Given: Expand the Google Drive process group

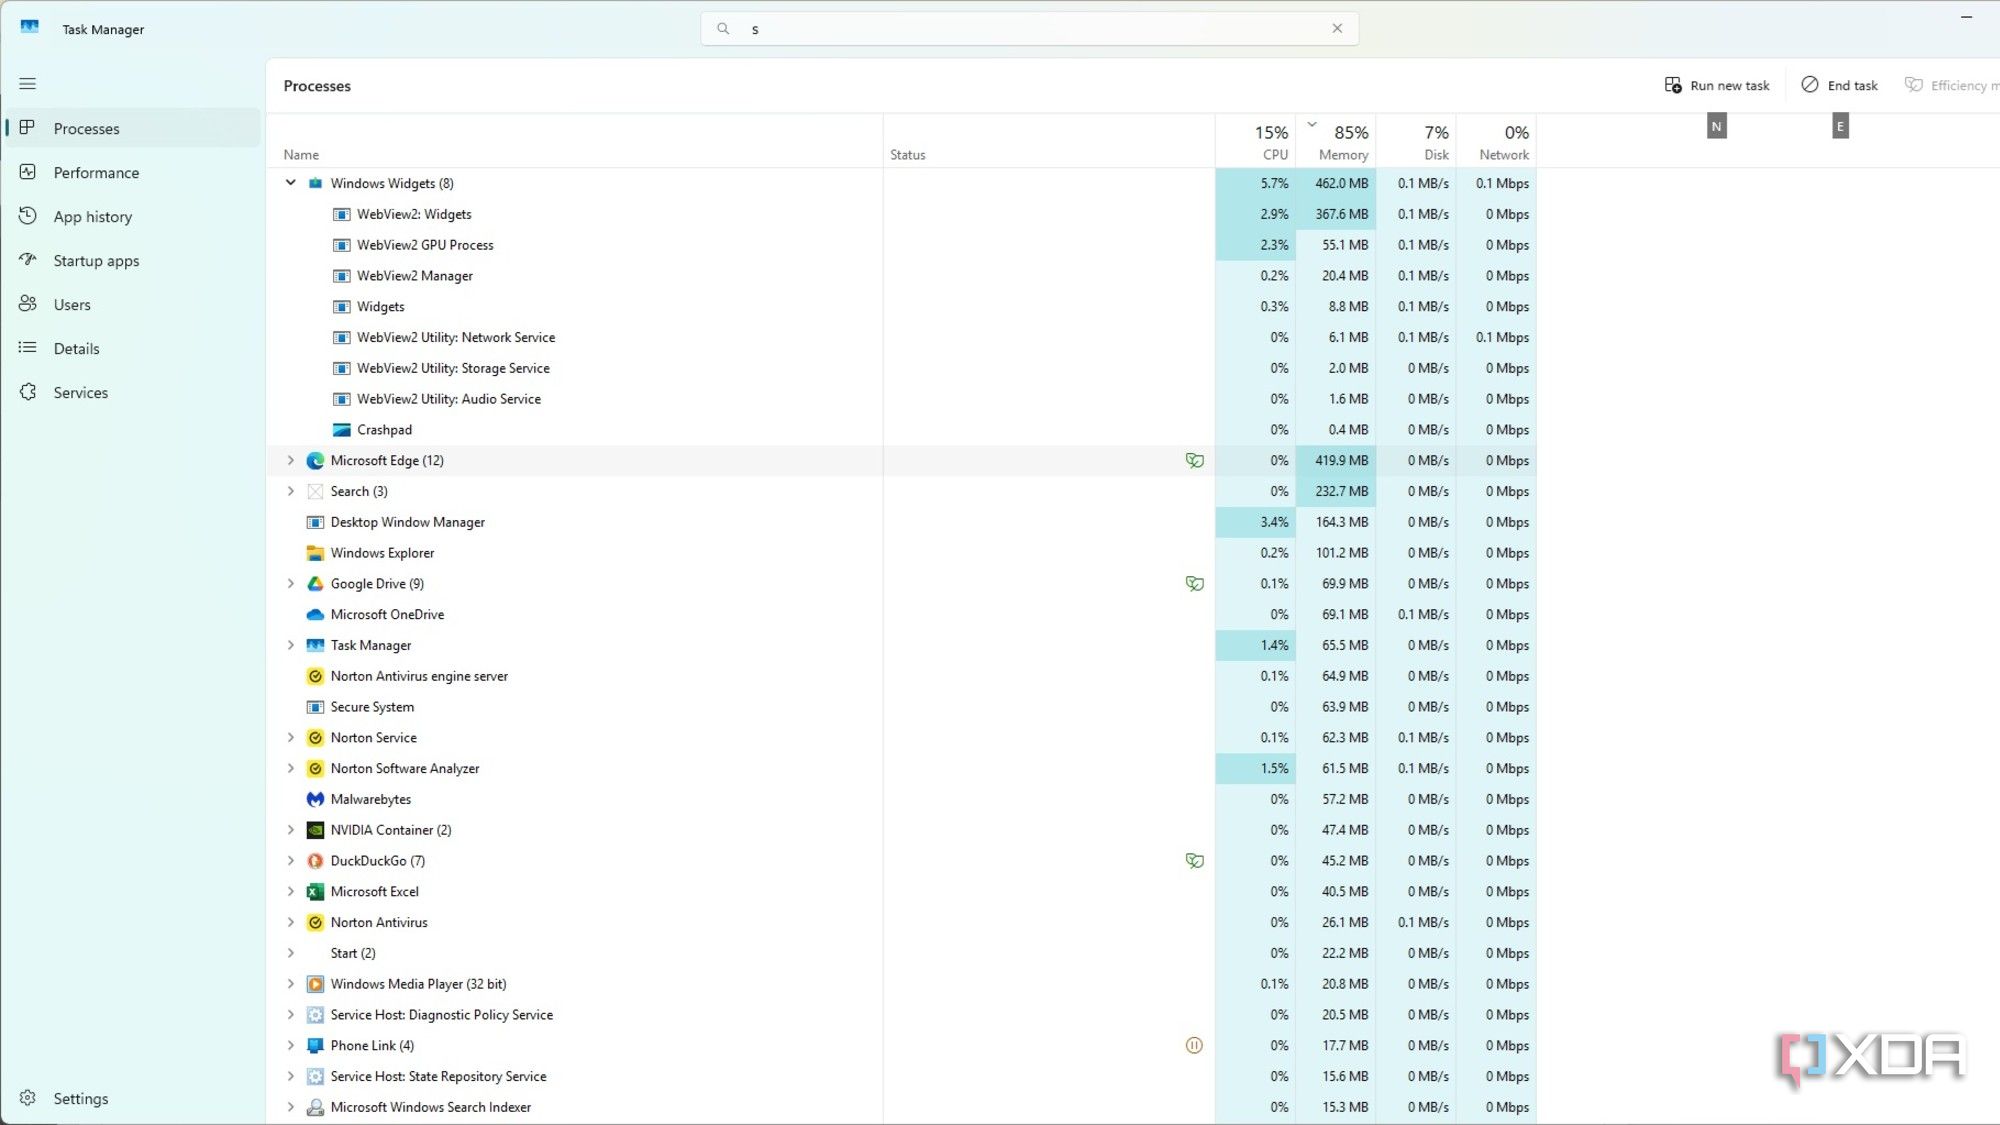Looking at the screenshot, I should (x=290, y=583).
